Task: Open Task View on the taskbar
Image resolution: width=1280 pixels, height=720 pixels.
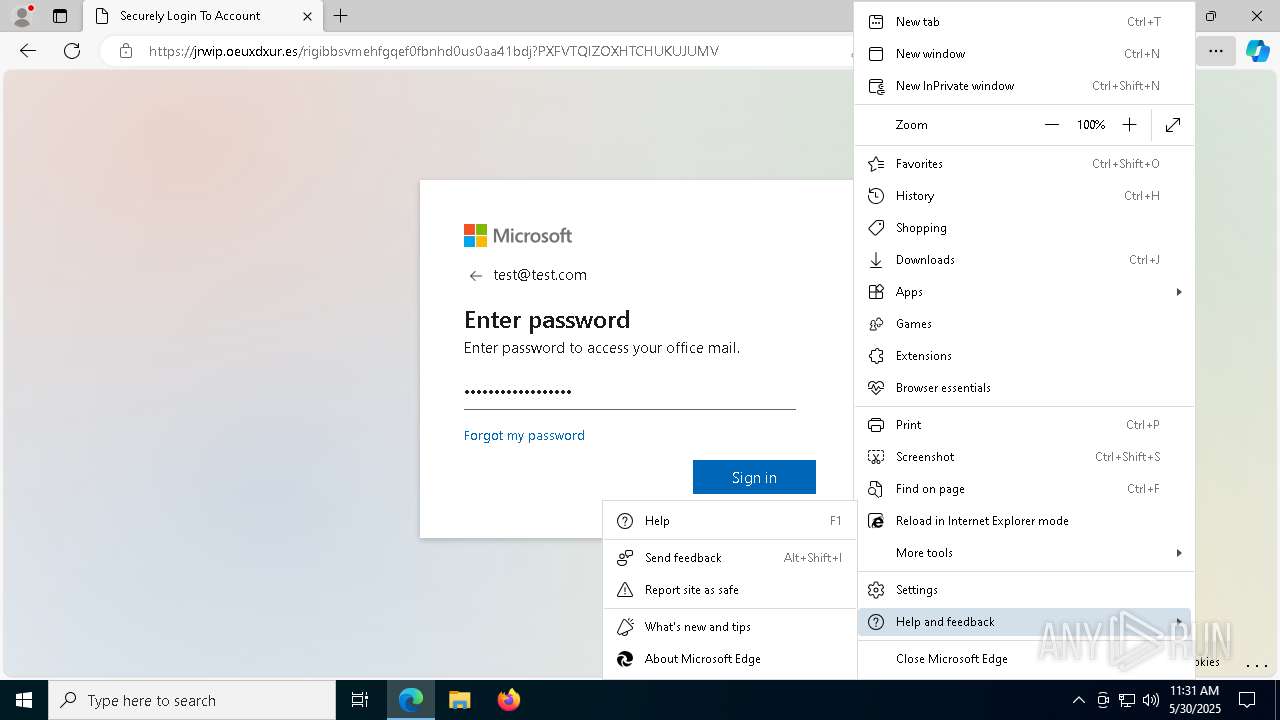Action: click(x=360, y=700)
